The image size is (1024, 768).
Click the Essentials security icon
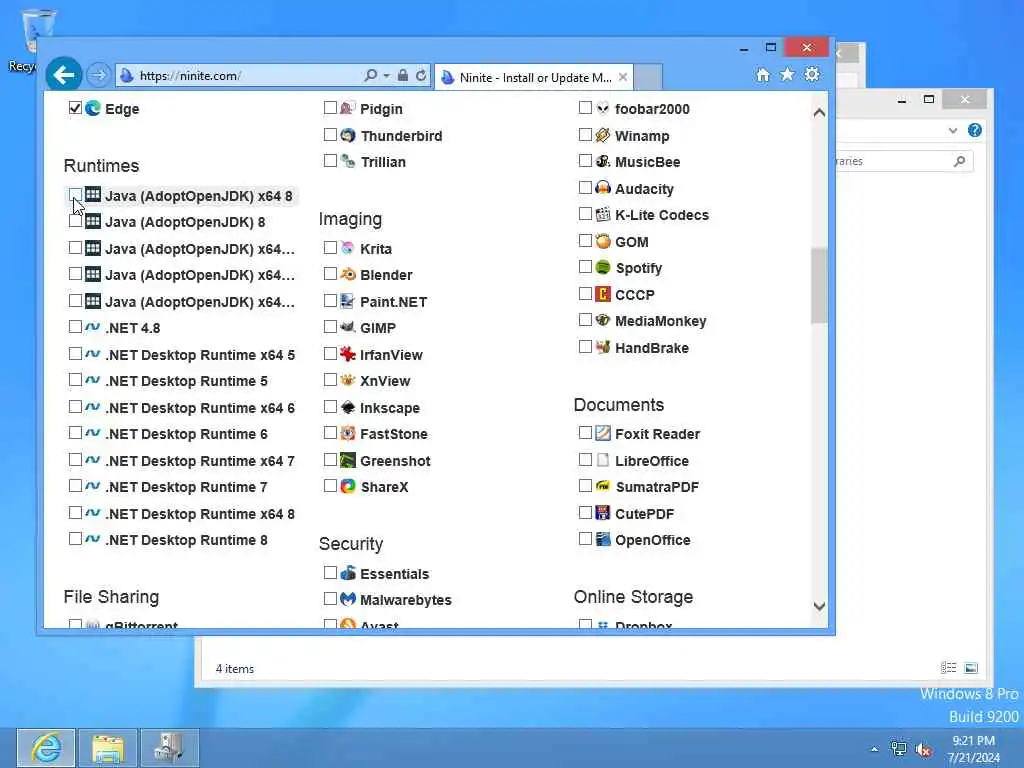pos(348,573)
